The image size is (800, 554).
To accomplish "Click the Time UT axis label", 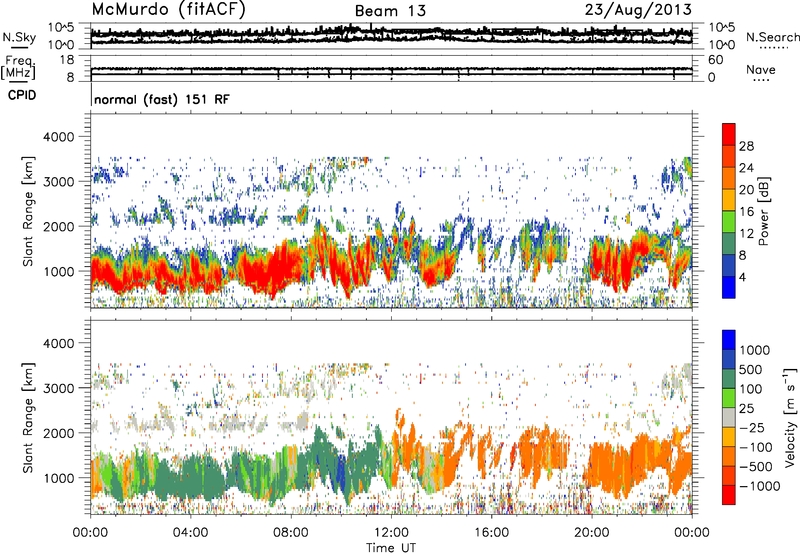I will (391, 548).
